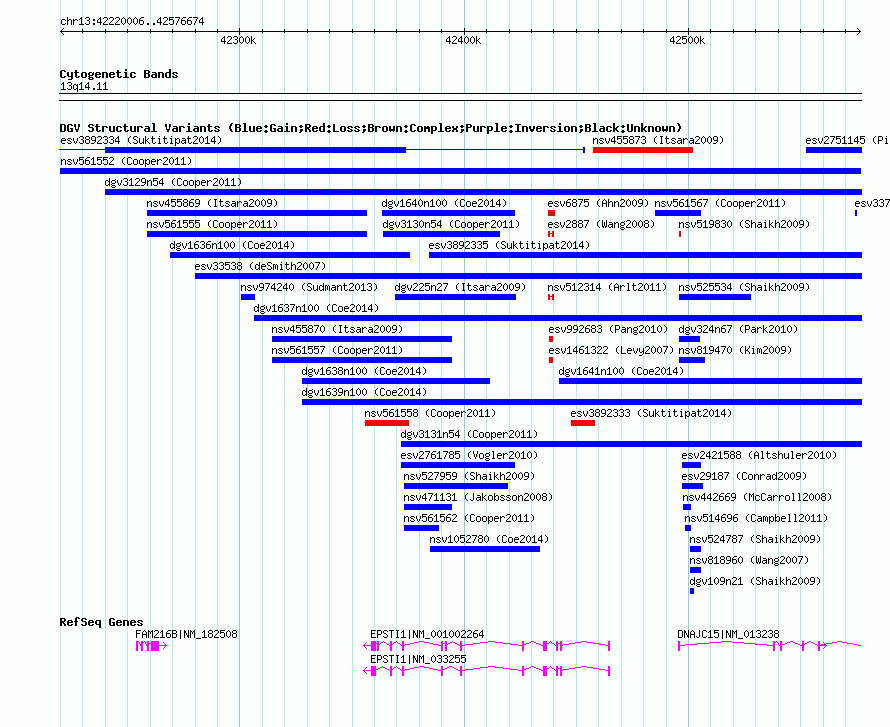
Task: Open dgv1640n100 (Coe2014) variant
Action: 444,203
